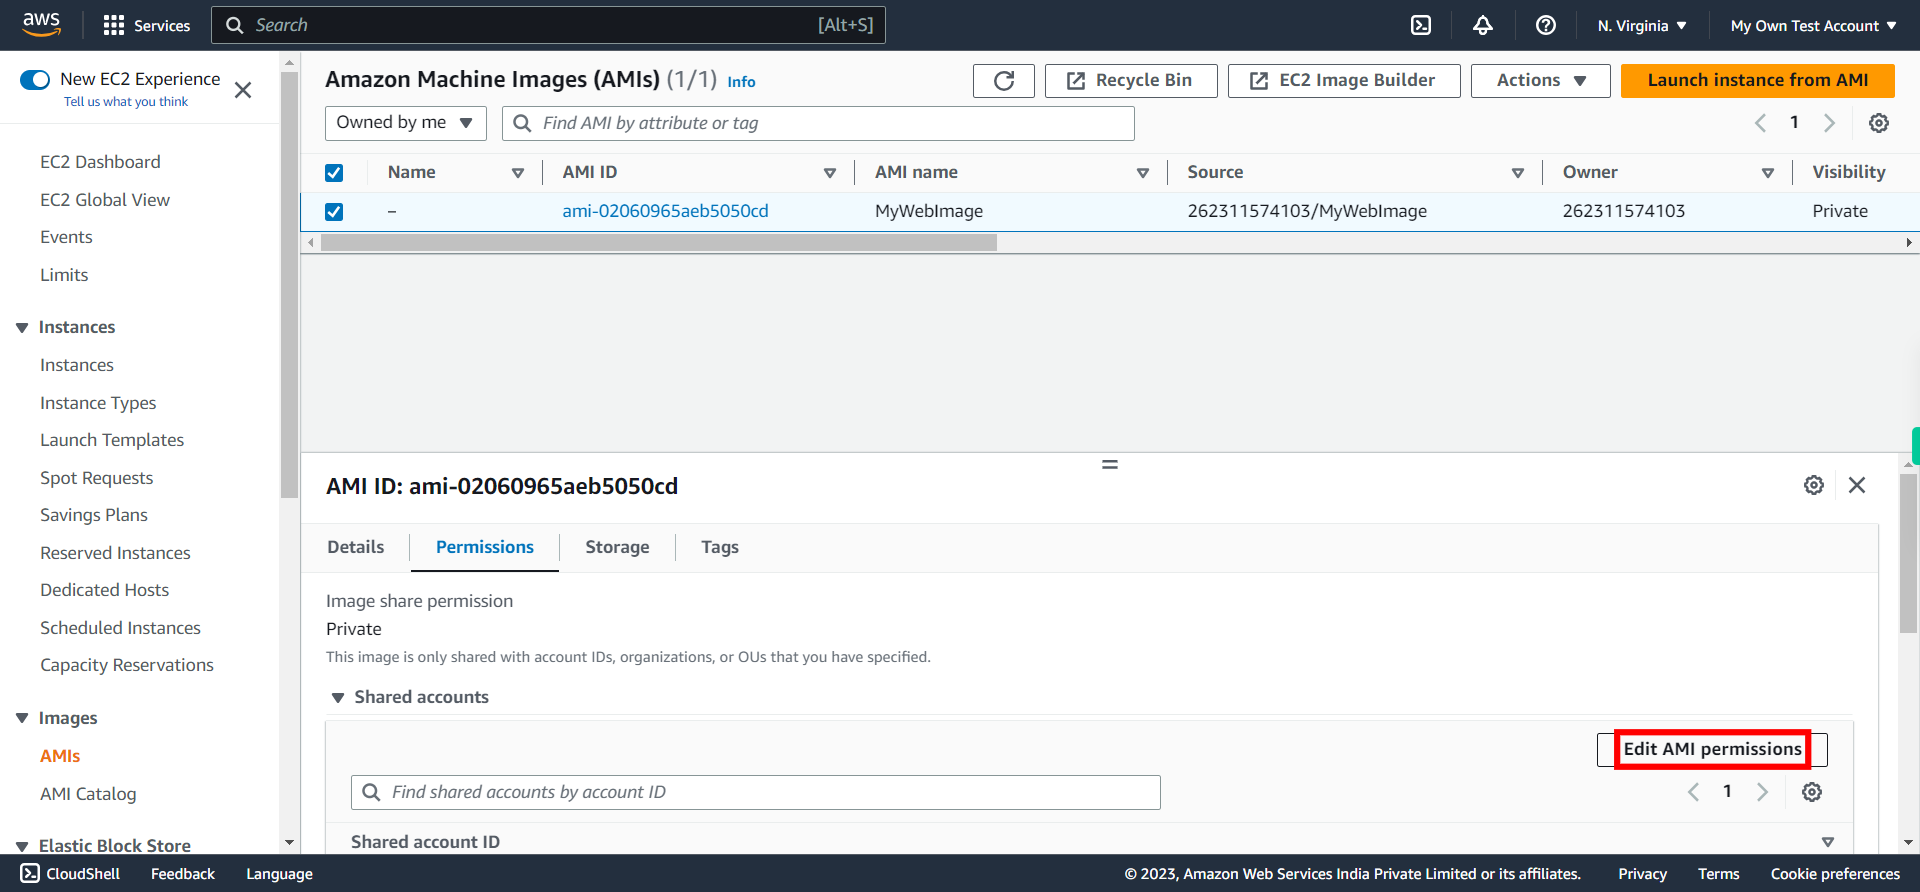The height and width of the screenshot is (892, 1920).
Task: Open CloudShell in the footer
Action: tap(70, 873)
